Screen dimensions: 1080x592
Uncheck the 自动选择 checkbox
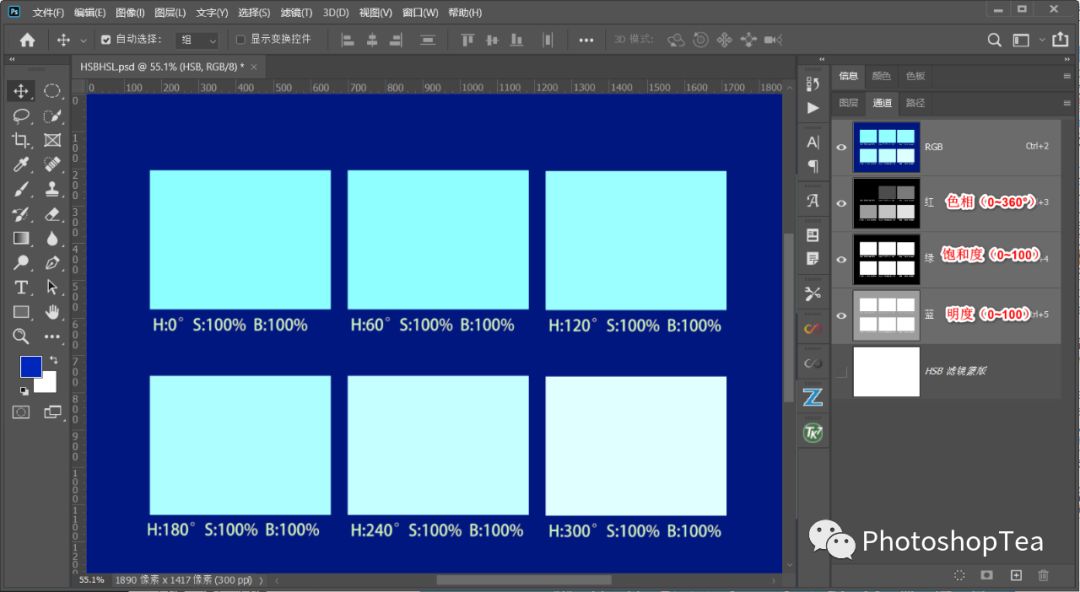click(106, 40)
